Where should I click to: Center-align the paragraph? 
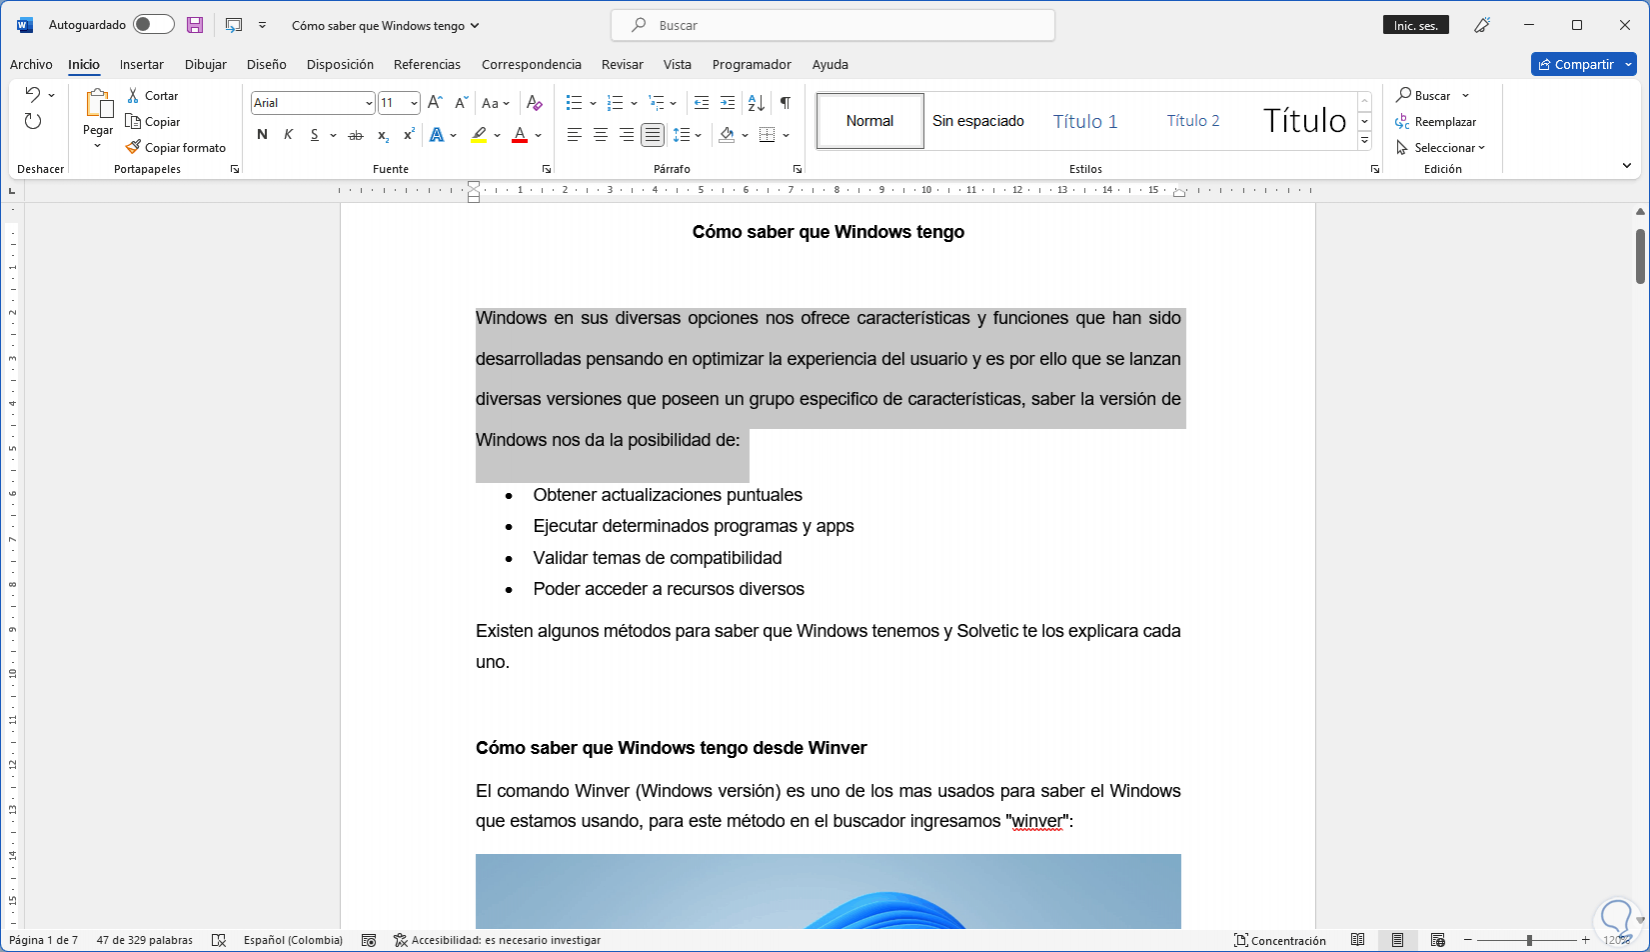600,135
